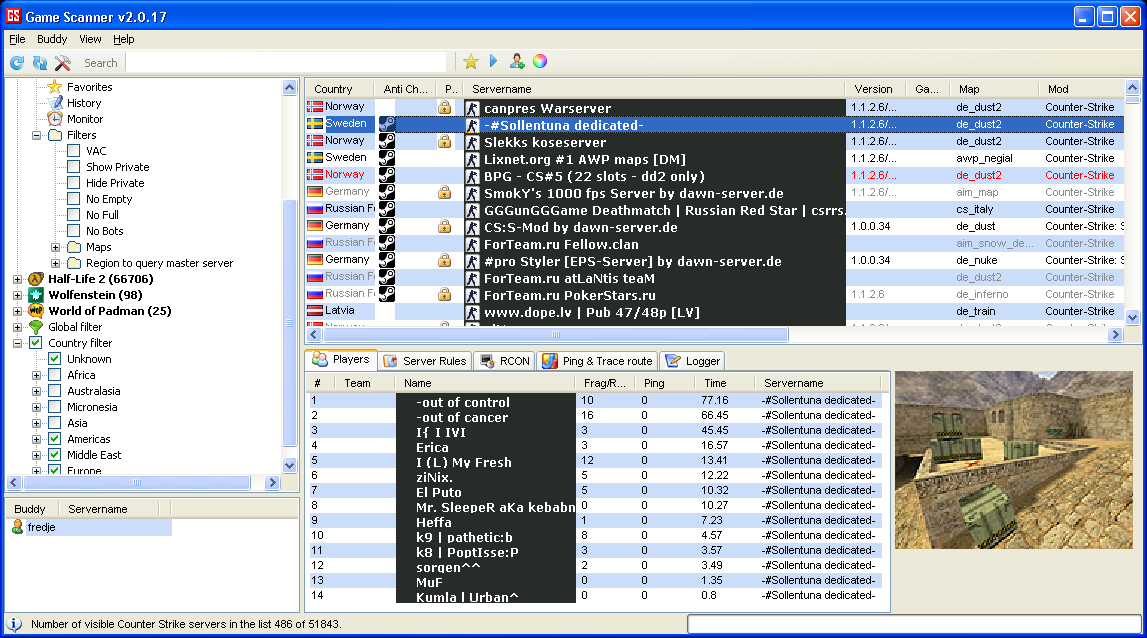Viewport: 1147px width, 638px height.
Task: Open the Help menu
Action: (124, 40)
